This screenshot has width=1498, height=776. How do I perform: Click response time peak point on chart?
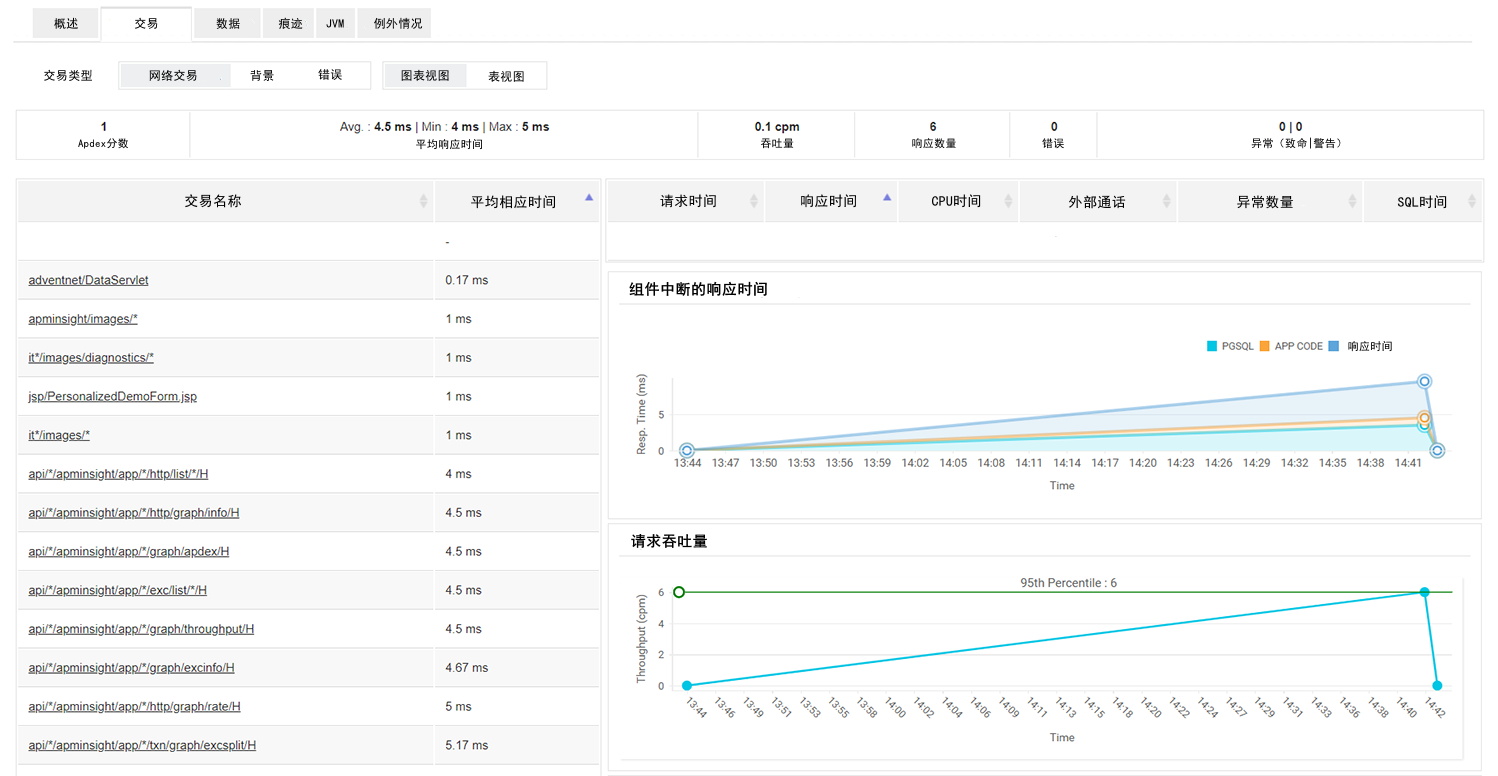click(x=1424, y=381)
